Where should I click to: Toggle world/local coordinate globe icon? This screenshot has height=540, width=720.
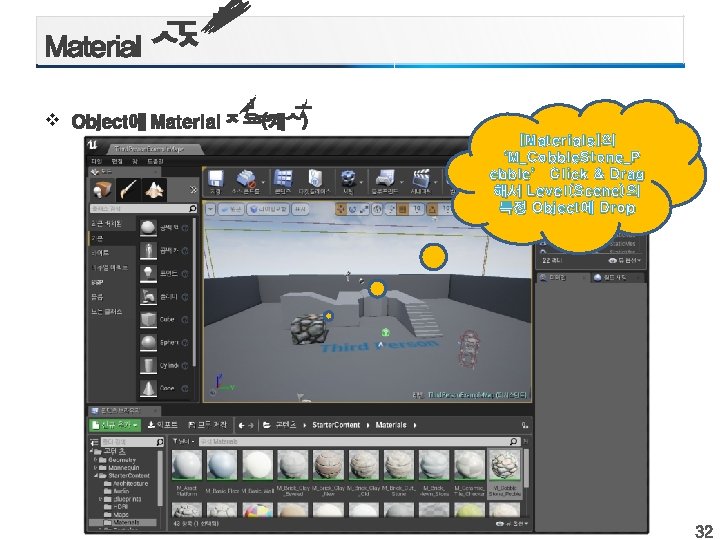point(377,209)
